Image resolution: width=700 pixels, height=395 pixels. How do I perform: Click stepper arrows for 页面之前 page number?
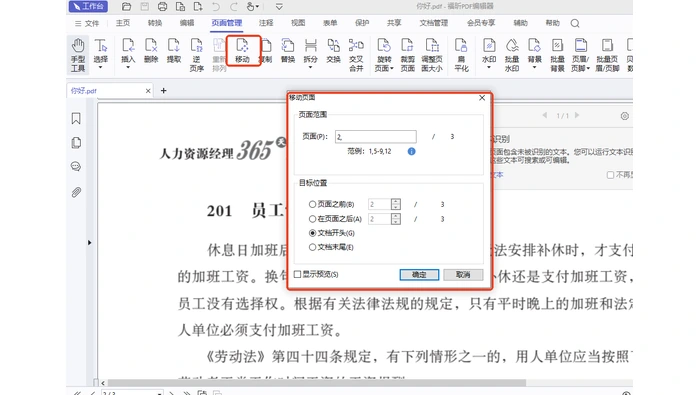pos(396,204)
